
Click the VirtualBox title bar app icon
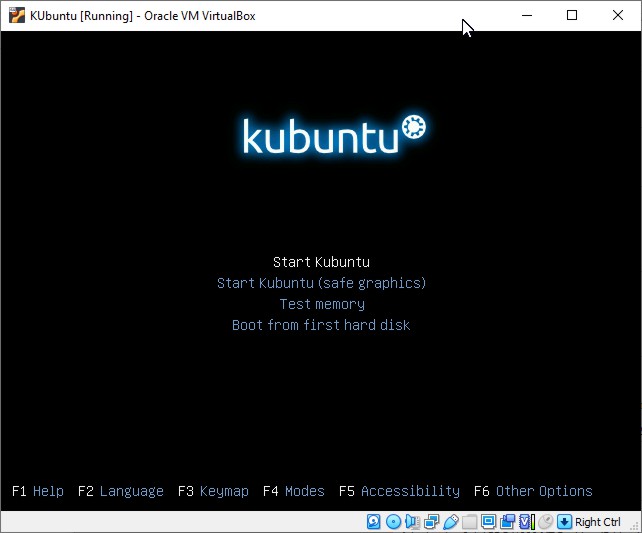[17, 16]
